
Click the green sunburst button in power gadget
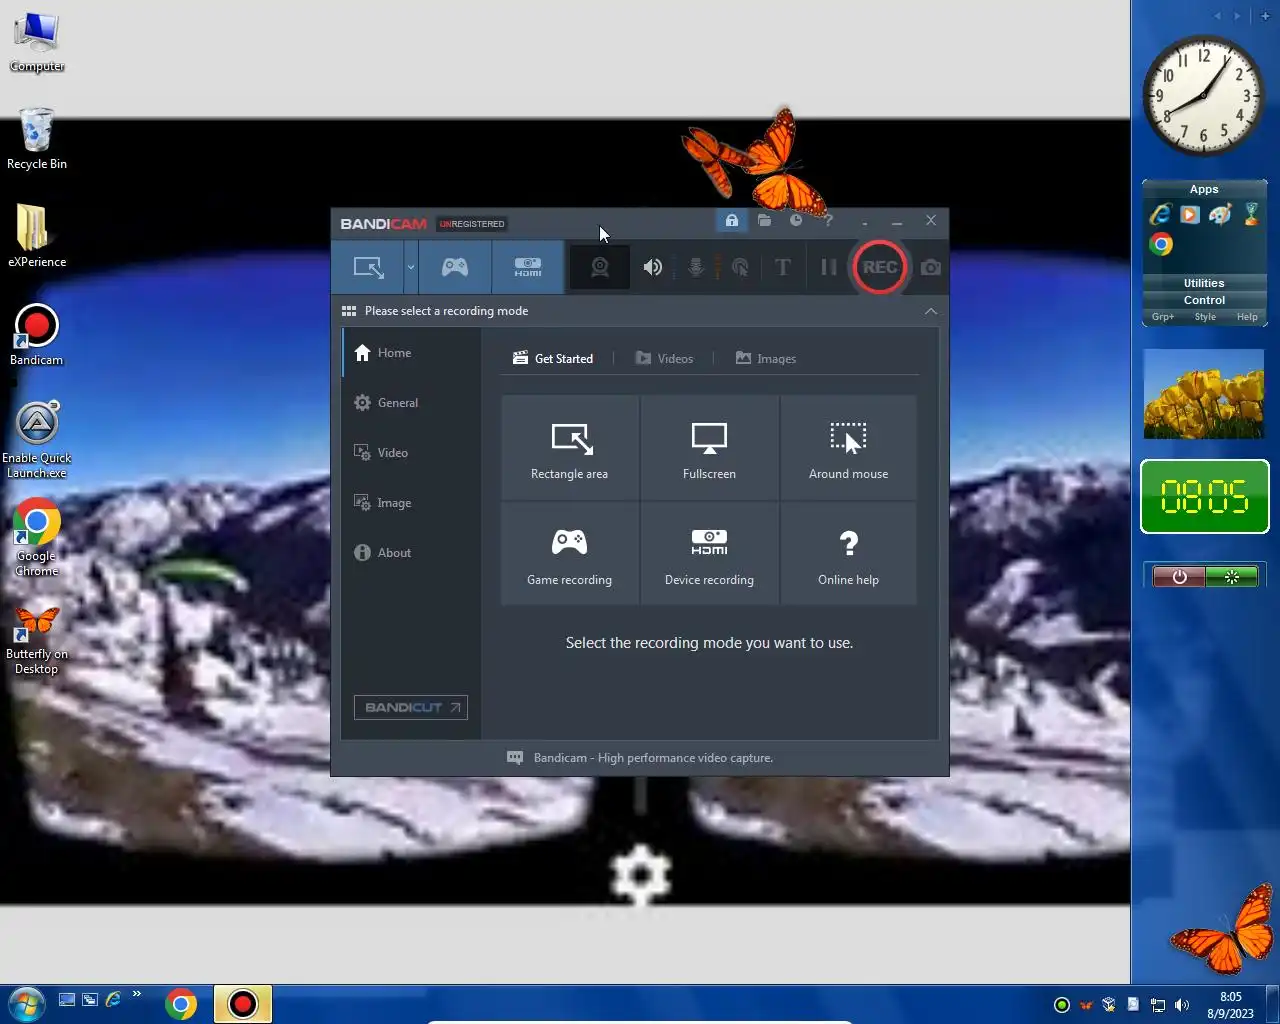(x=1232, y=577)
